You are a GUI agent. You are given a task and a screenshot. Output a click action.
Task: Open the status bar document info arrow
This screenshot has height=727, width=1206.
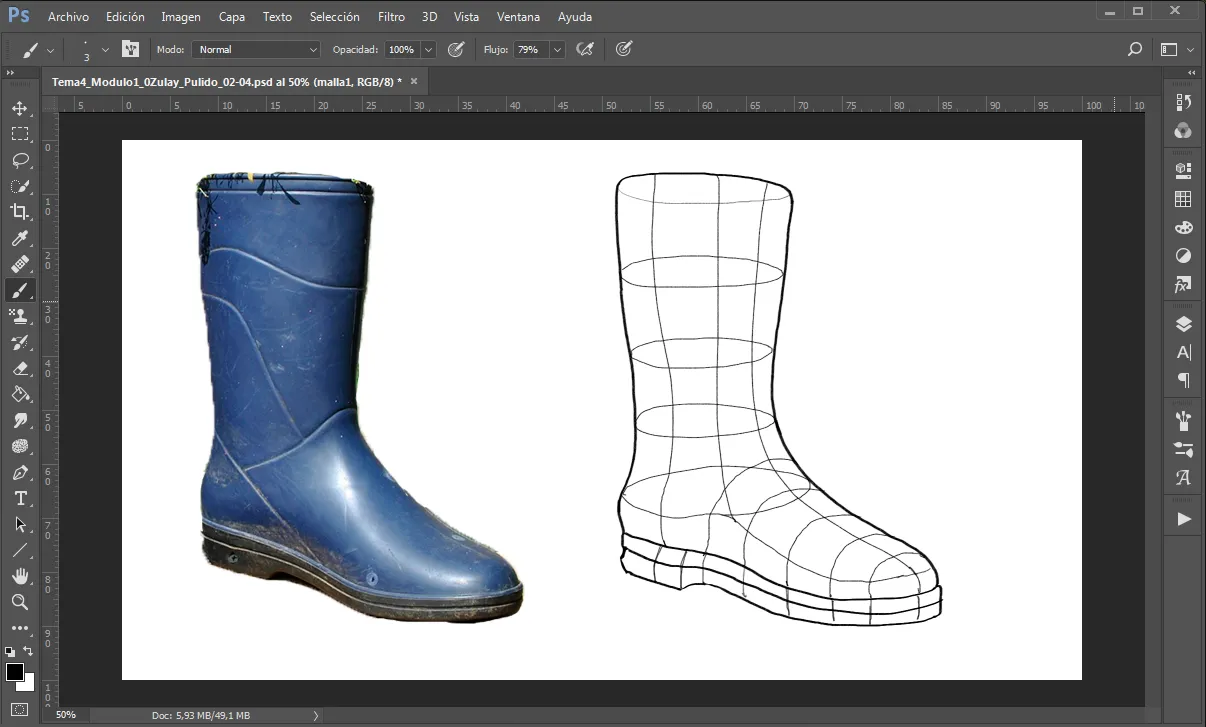pos(316,715)
